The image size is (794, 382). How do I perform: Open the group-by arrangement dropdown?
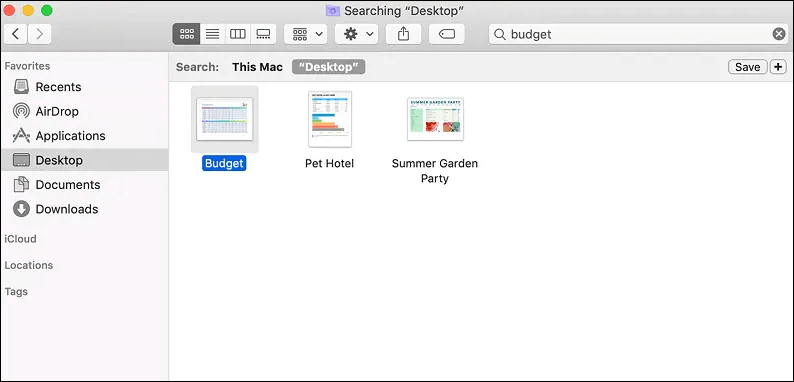click(x=305, y=34)
